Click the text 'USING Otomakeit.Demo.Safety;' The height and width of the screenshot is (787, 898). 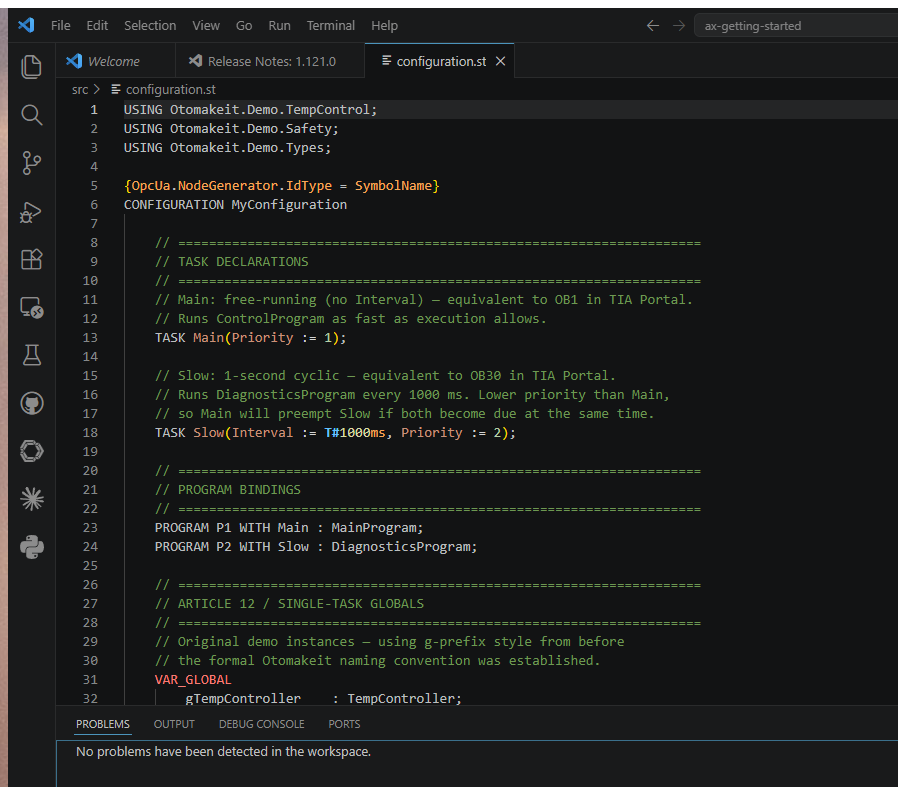click(231, 128)
